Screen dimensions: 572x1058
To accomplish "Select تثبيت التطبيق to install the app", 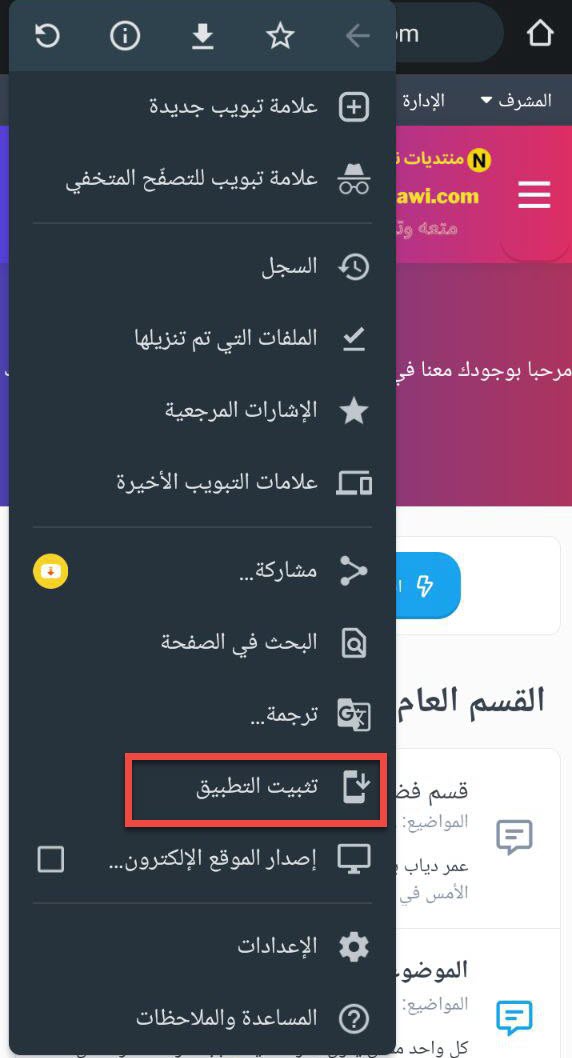I will [256, 788].
